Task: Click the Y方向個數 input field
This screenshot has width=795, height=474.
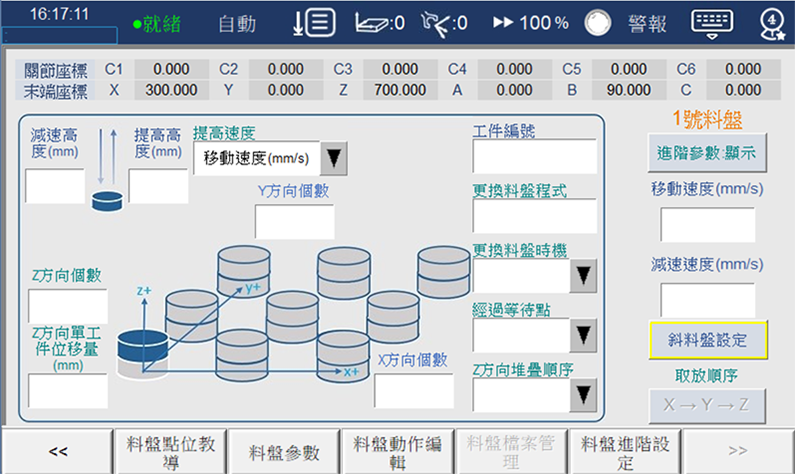Action: [x=295, y=222]
